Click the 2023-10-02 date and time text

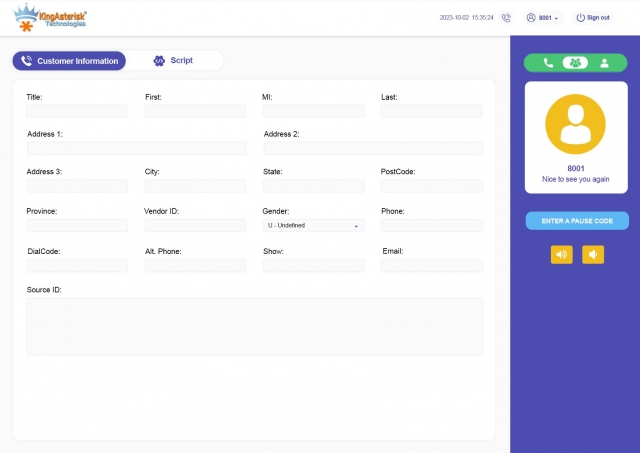467,18
